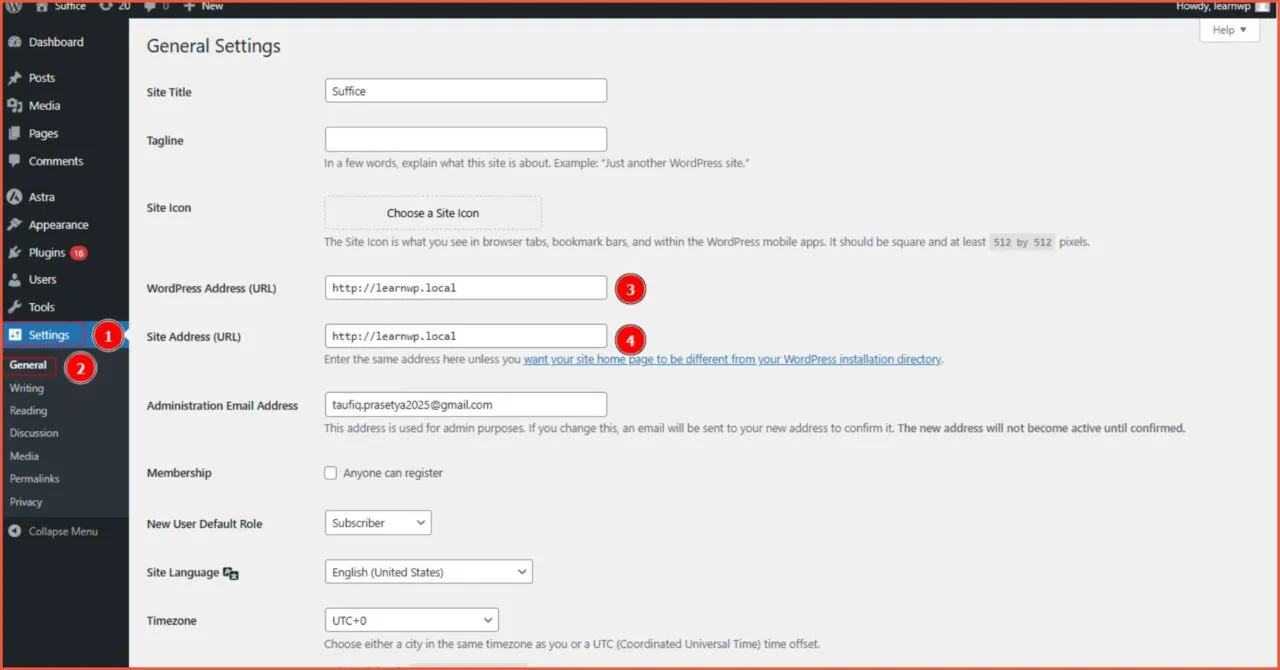Open the updates icon showing 20 updates
The height and width of the screenshot is (670, 1280).
tap(104, 7)
